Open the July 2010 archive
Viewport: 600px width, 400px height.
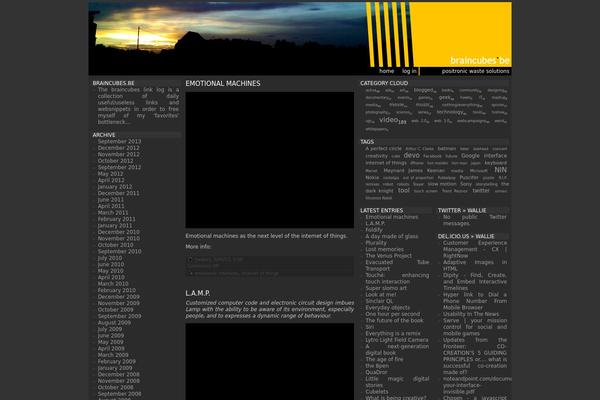[x=110, y=258]
